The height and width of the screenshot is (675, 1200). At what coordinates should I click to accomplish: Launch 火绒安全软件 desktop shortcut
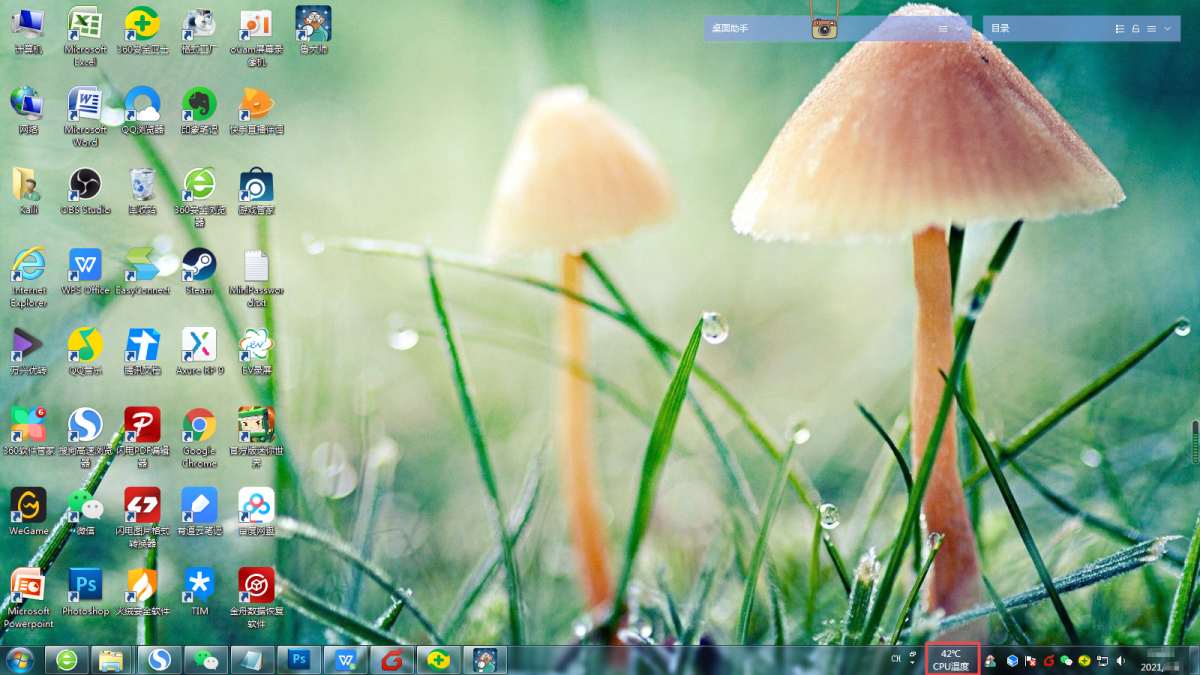(x=142, y=592)
